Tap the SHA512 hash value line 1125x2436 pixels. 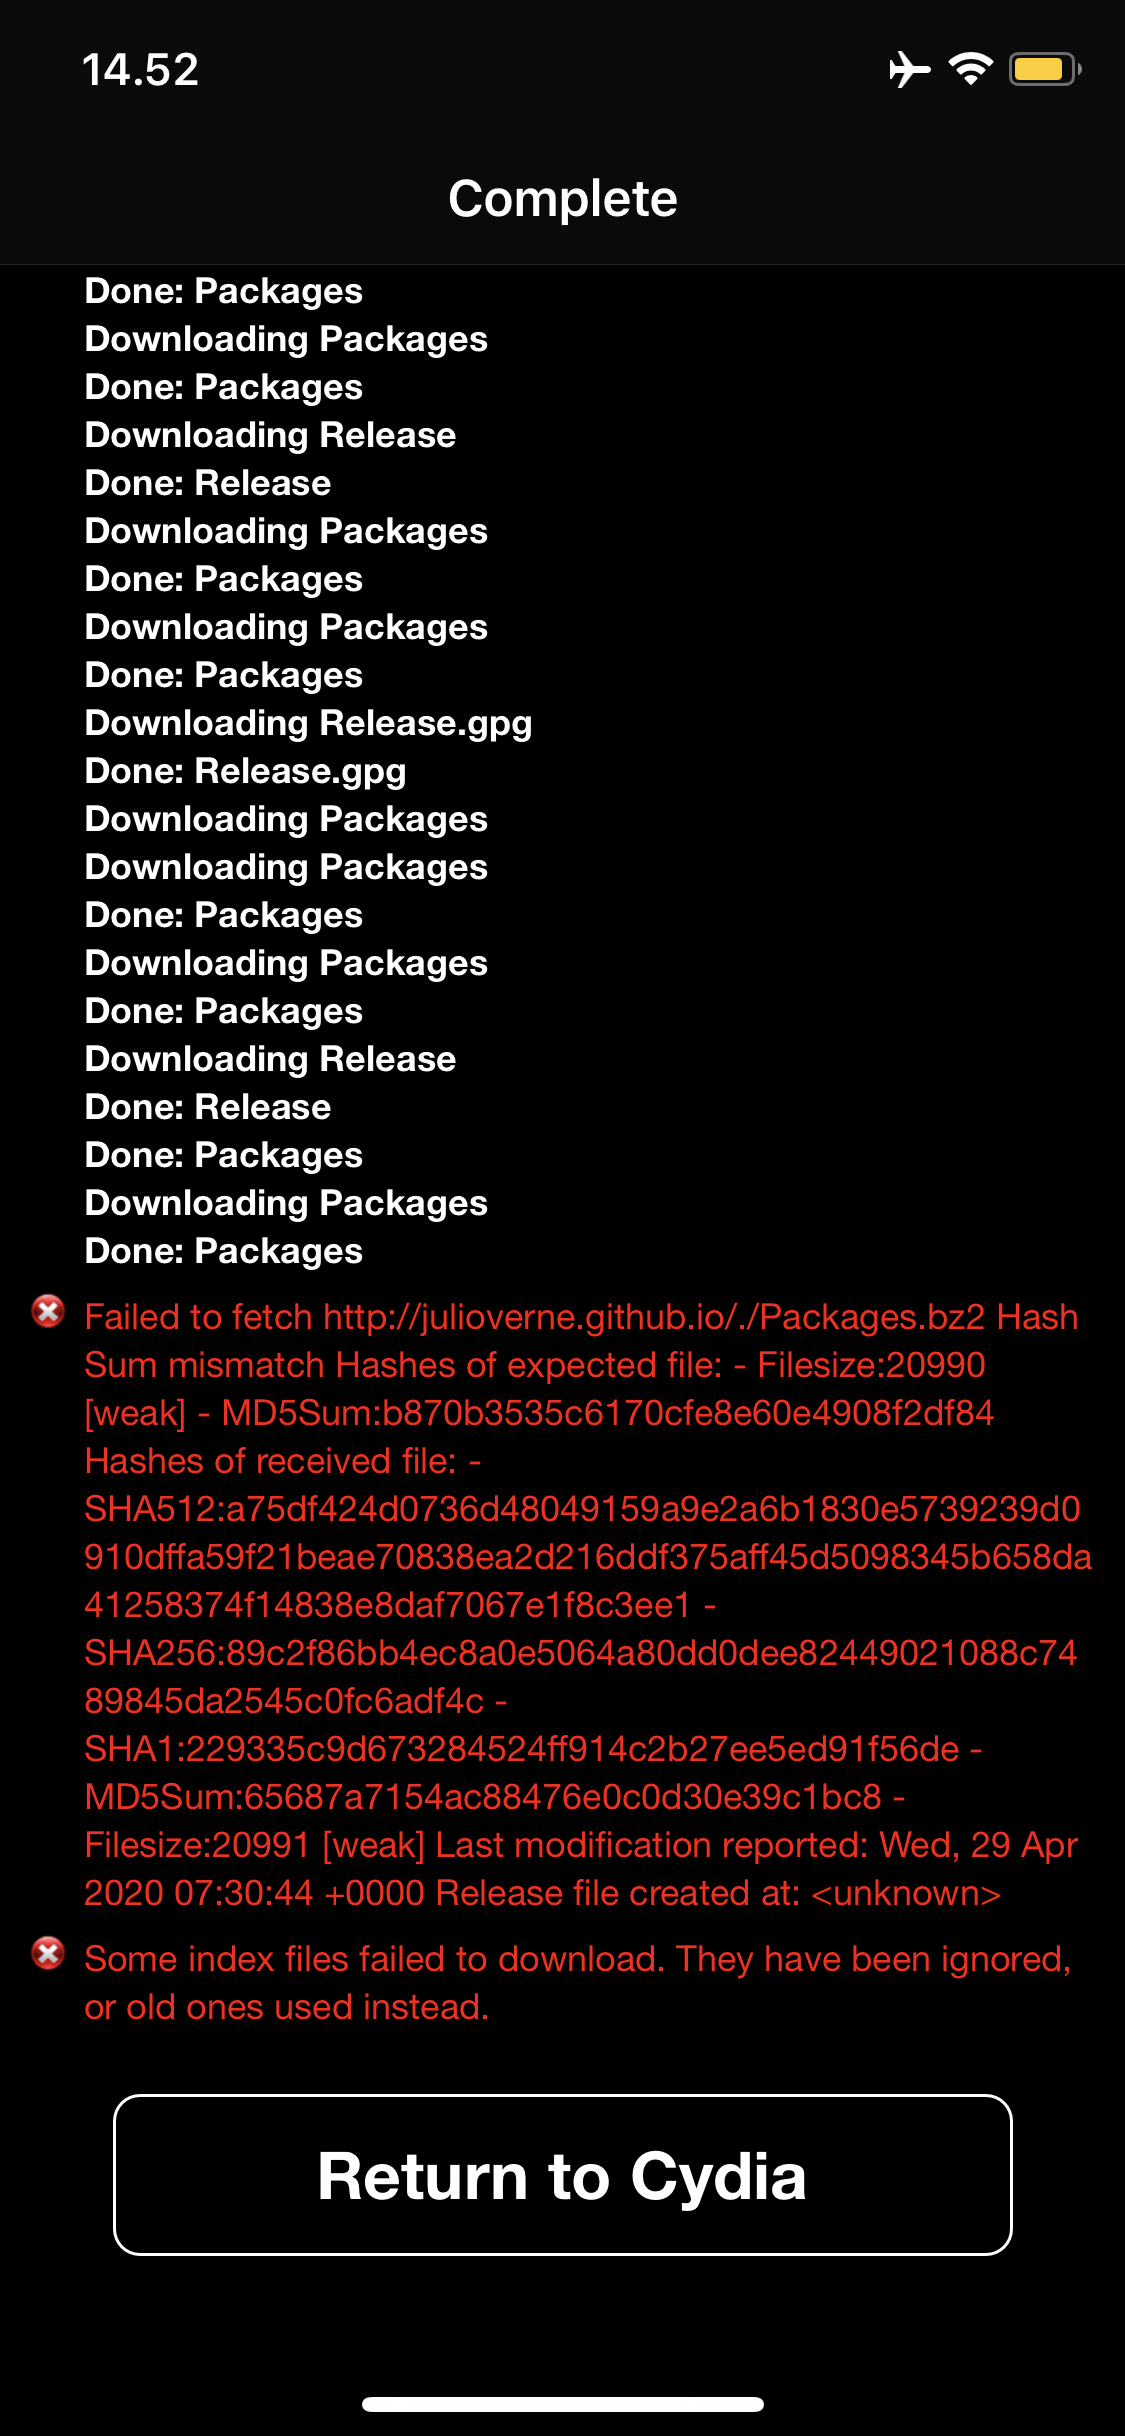coord(581,1509)
